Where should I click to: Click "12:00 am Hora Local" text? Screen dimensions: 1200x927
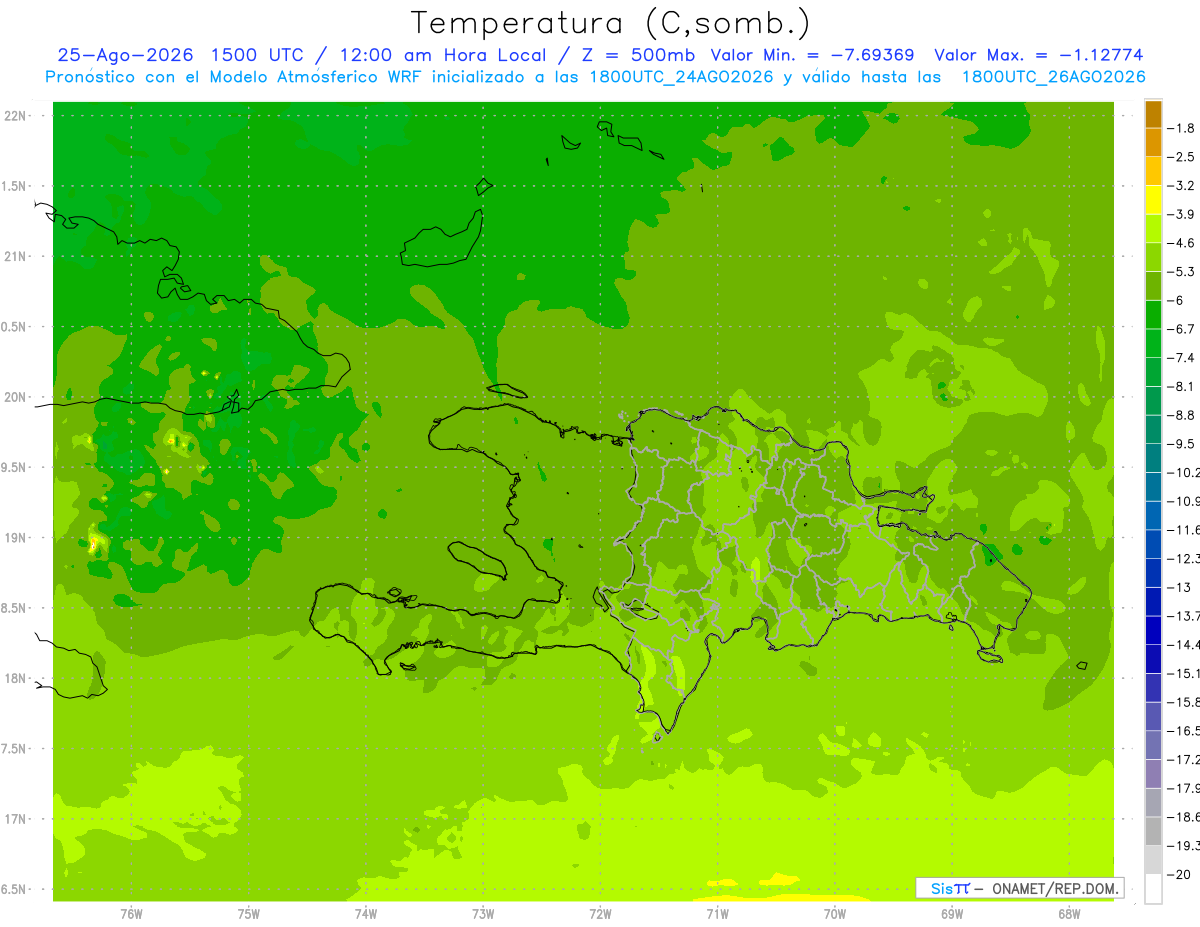click(x=441, y=55)
